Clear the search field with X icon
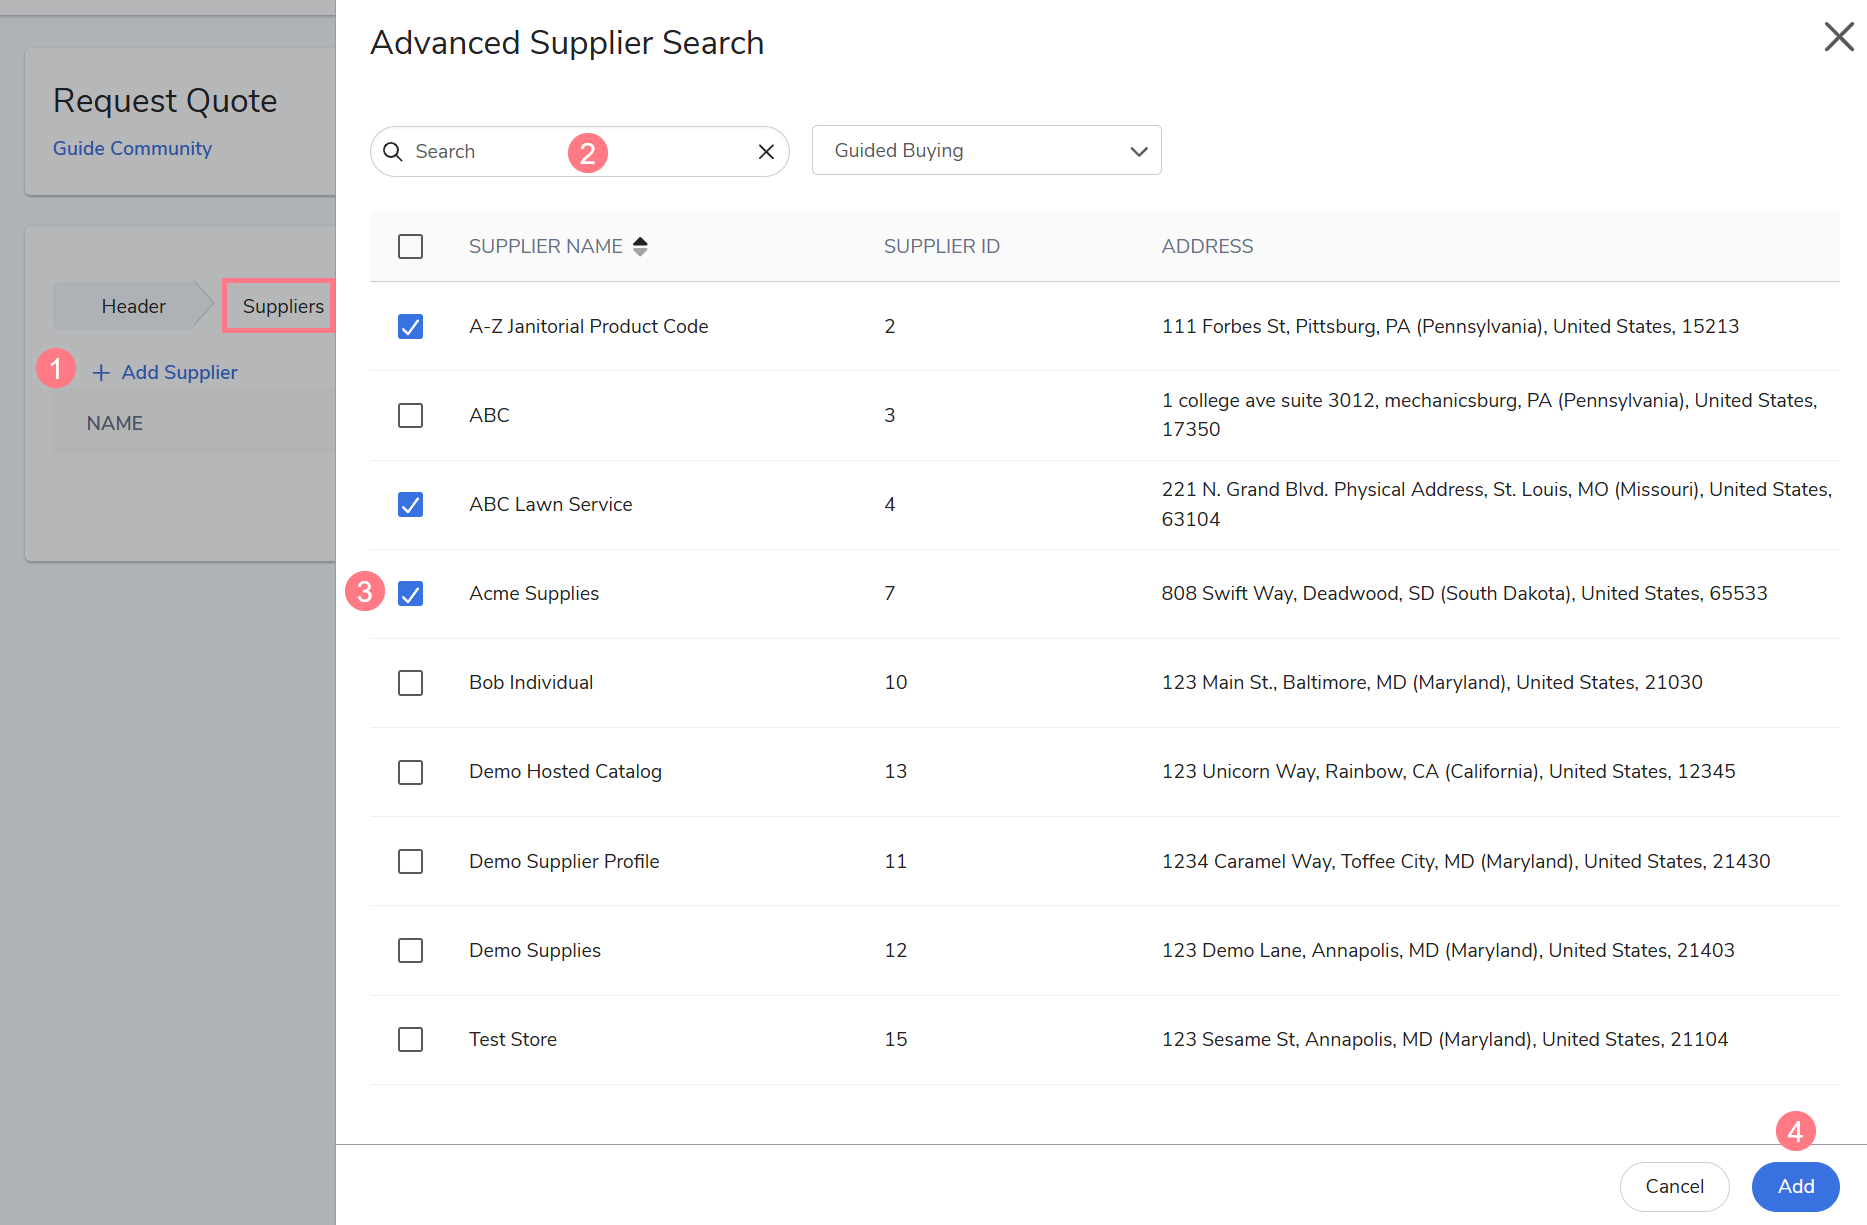 click(766, 151)
